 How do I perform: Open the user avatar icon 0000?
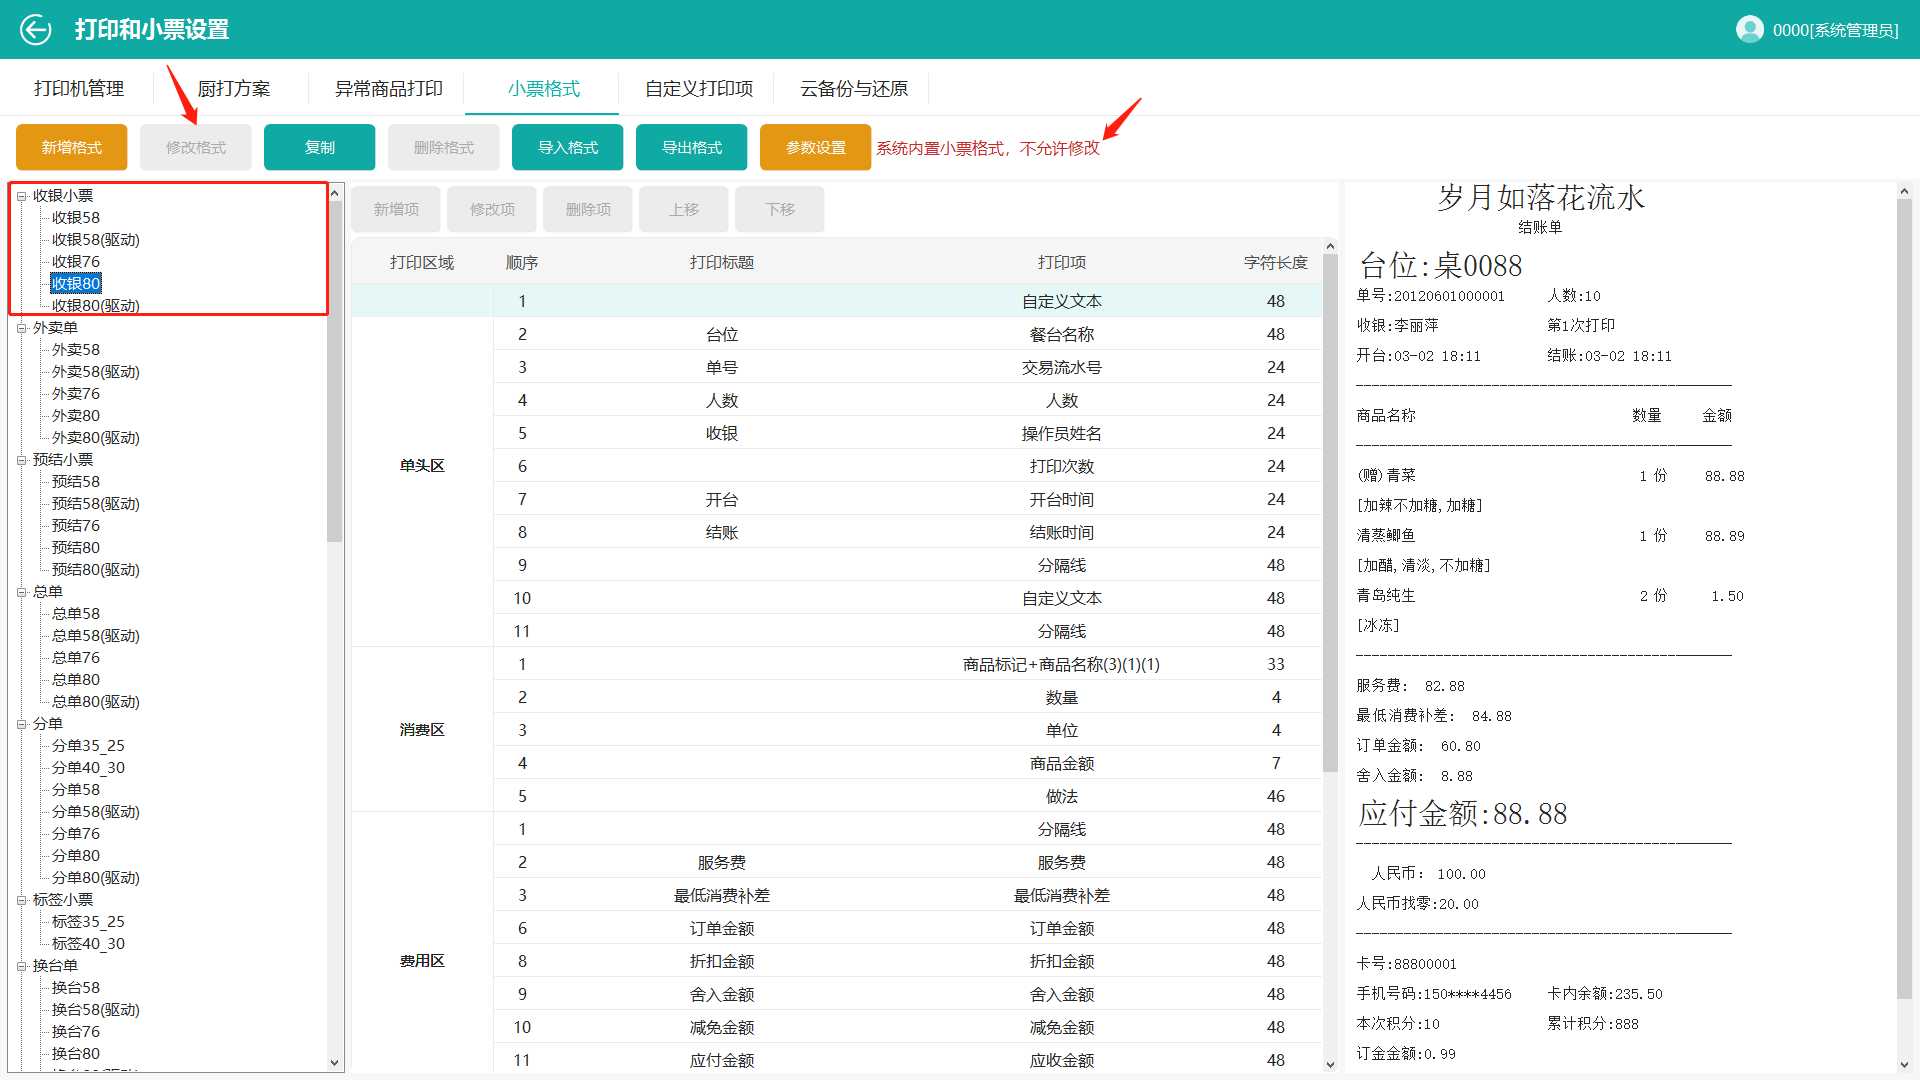[1749, 30]
